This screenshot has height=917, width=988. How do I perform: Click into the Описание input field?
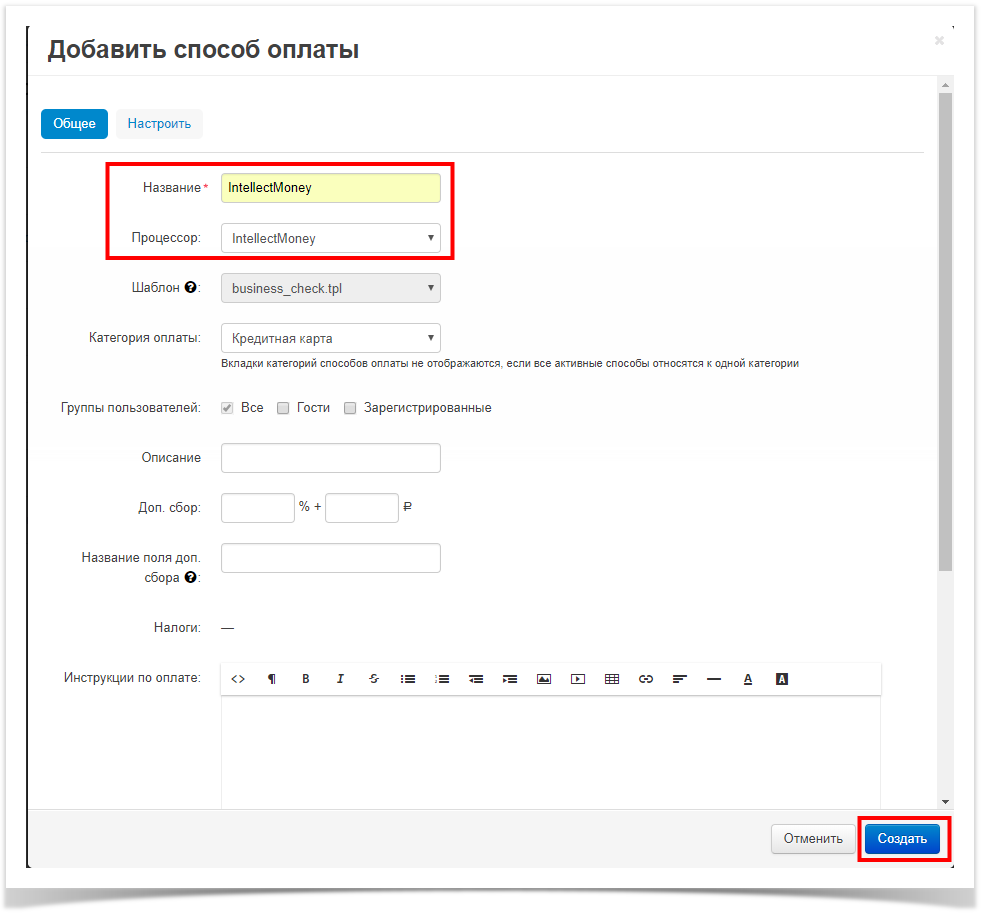pyautogui.click(x=330, y=458)
